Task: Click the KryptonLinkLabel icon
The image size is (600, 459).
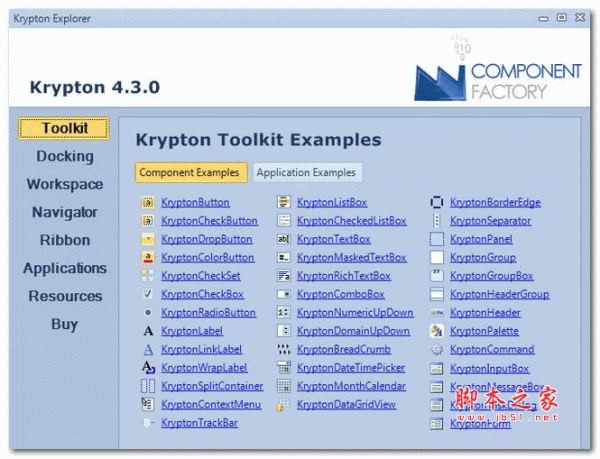Action: pyautogui.click(x=148, y=349)
